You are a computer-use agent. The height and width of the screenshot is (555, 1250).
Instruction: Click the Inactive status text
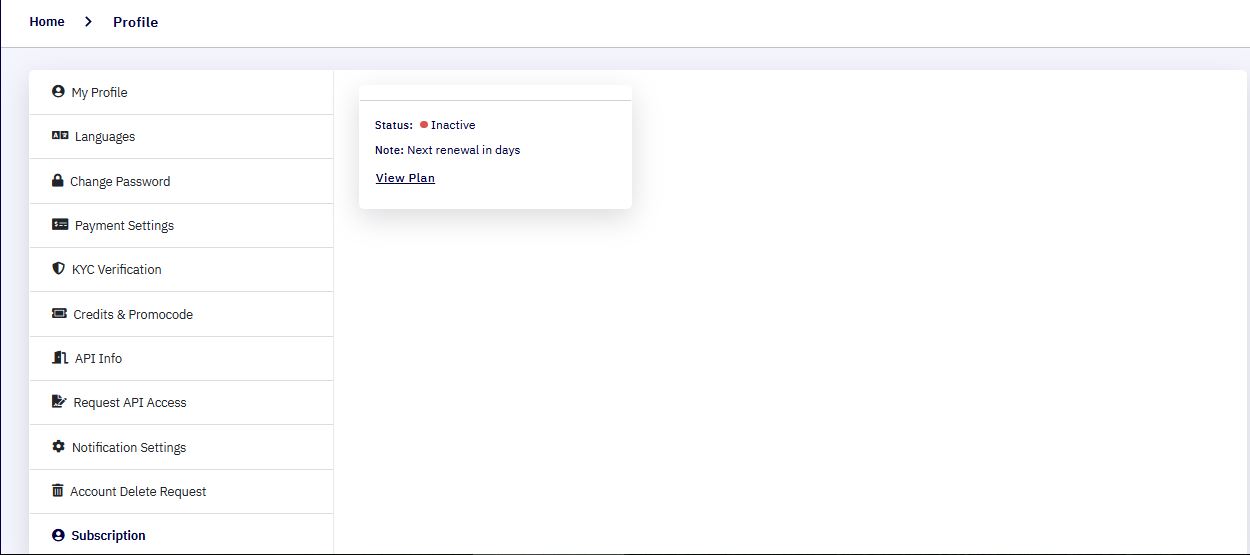pyautogui.click(x=453, y=125)
